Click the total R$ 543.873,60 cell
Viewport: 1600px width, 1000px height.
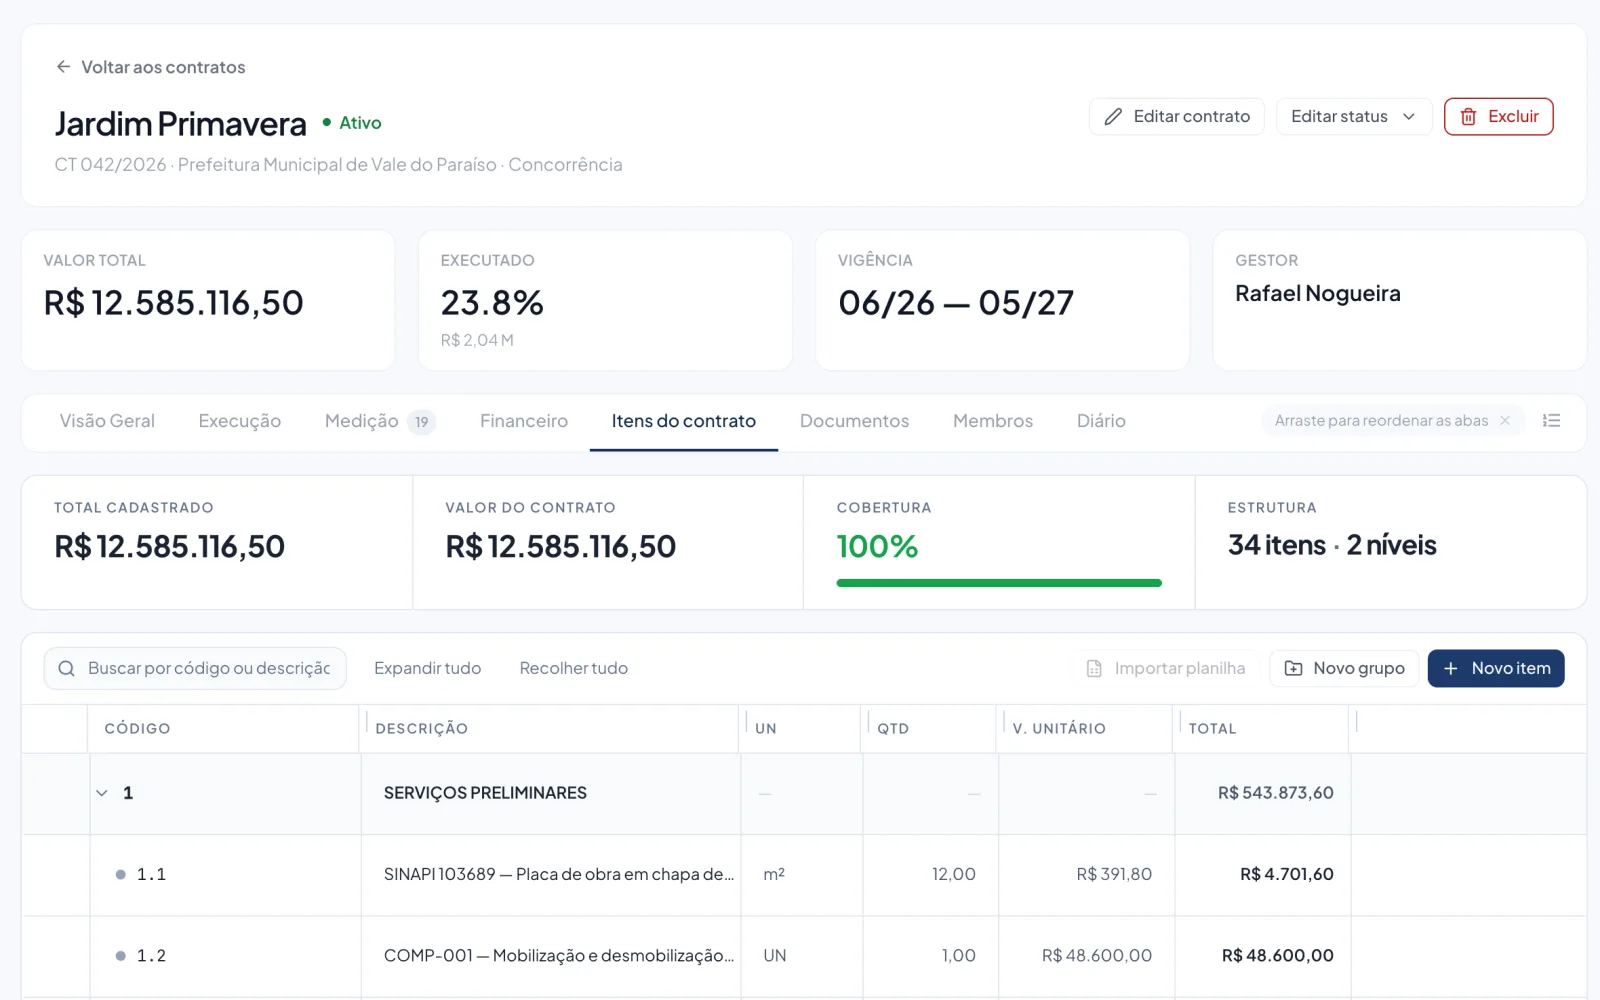(x=1275, y=793)
